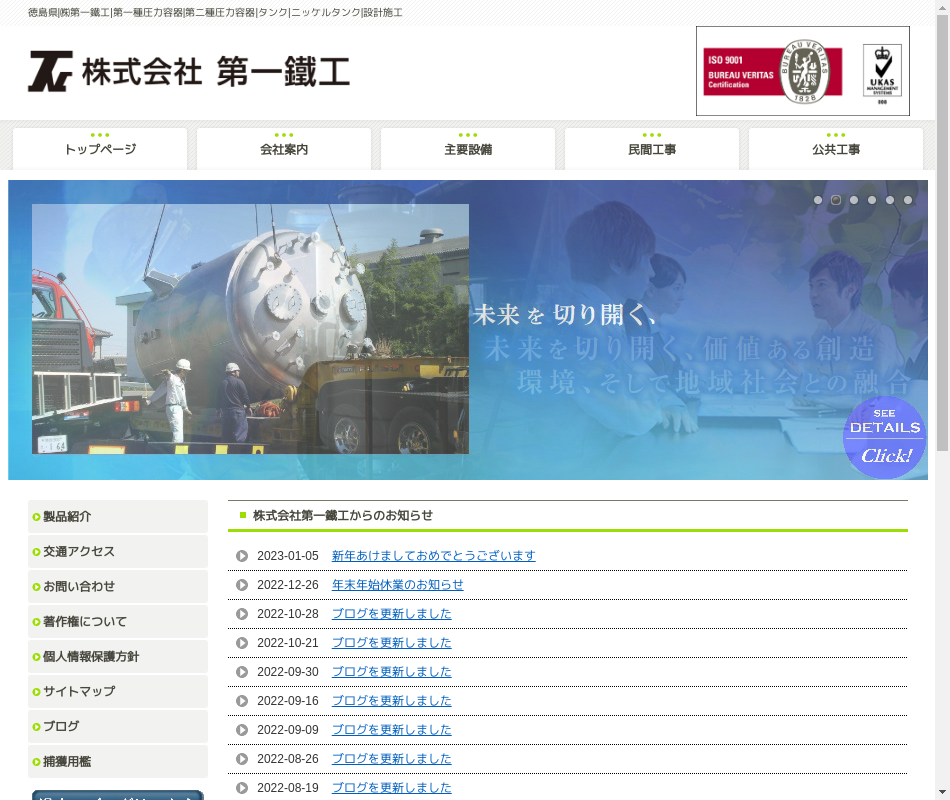950x800 pixels.
Task: Open the 新年あけましておめでとうございます news link
Action: coord(433,556)
